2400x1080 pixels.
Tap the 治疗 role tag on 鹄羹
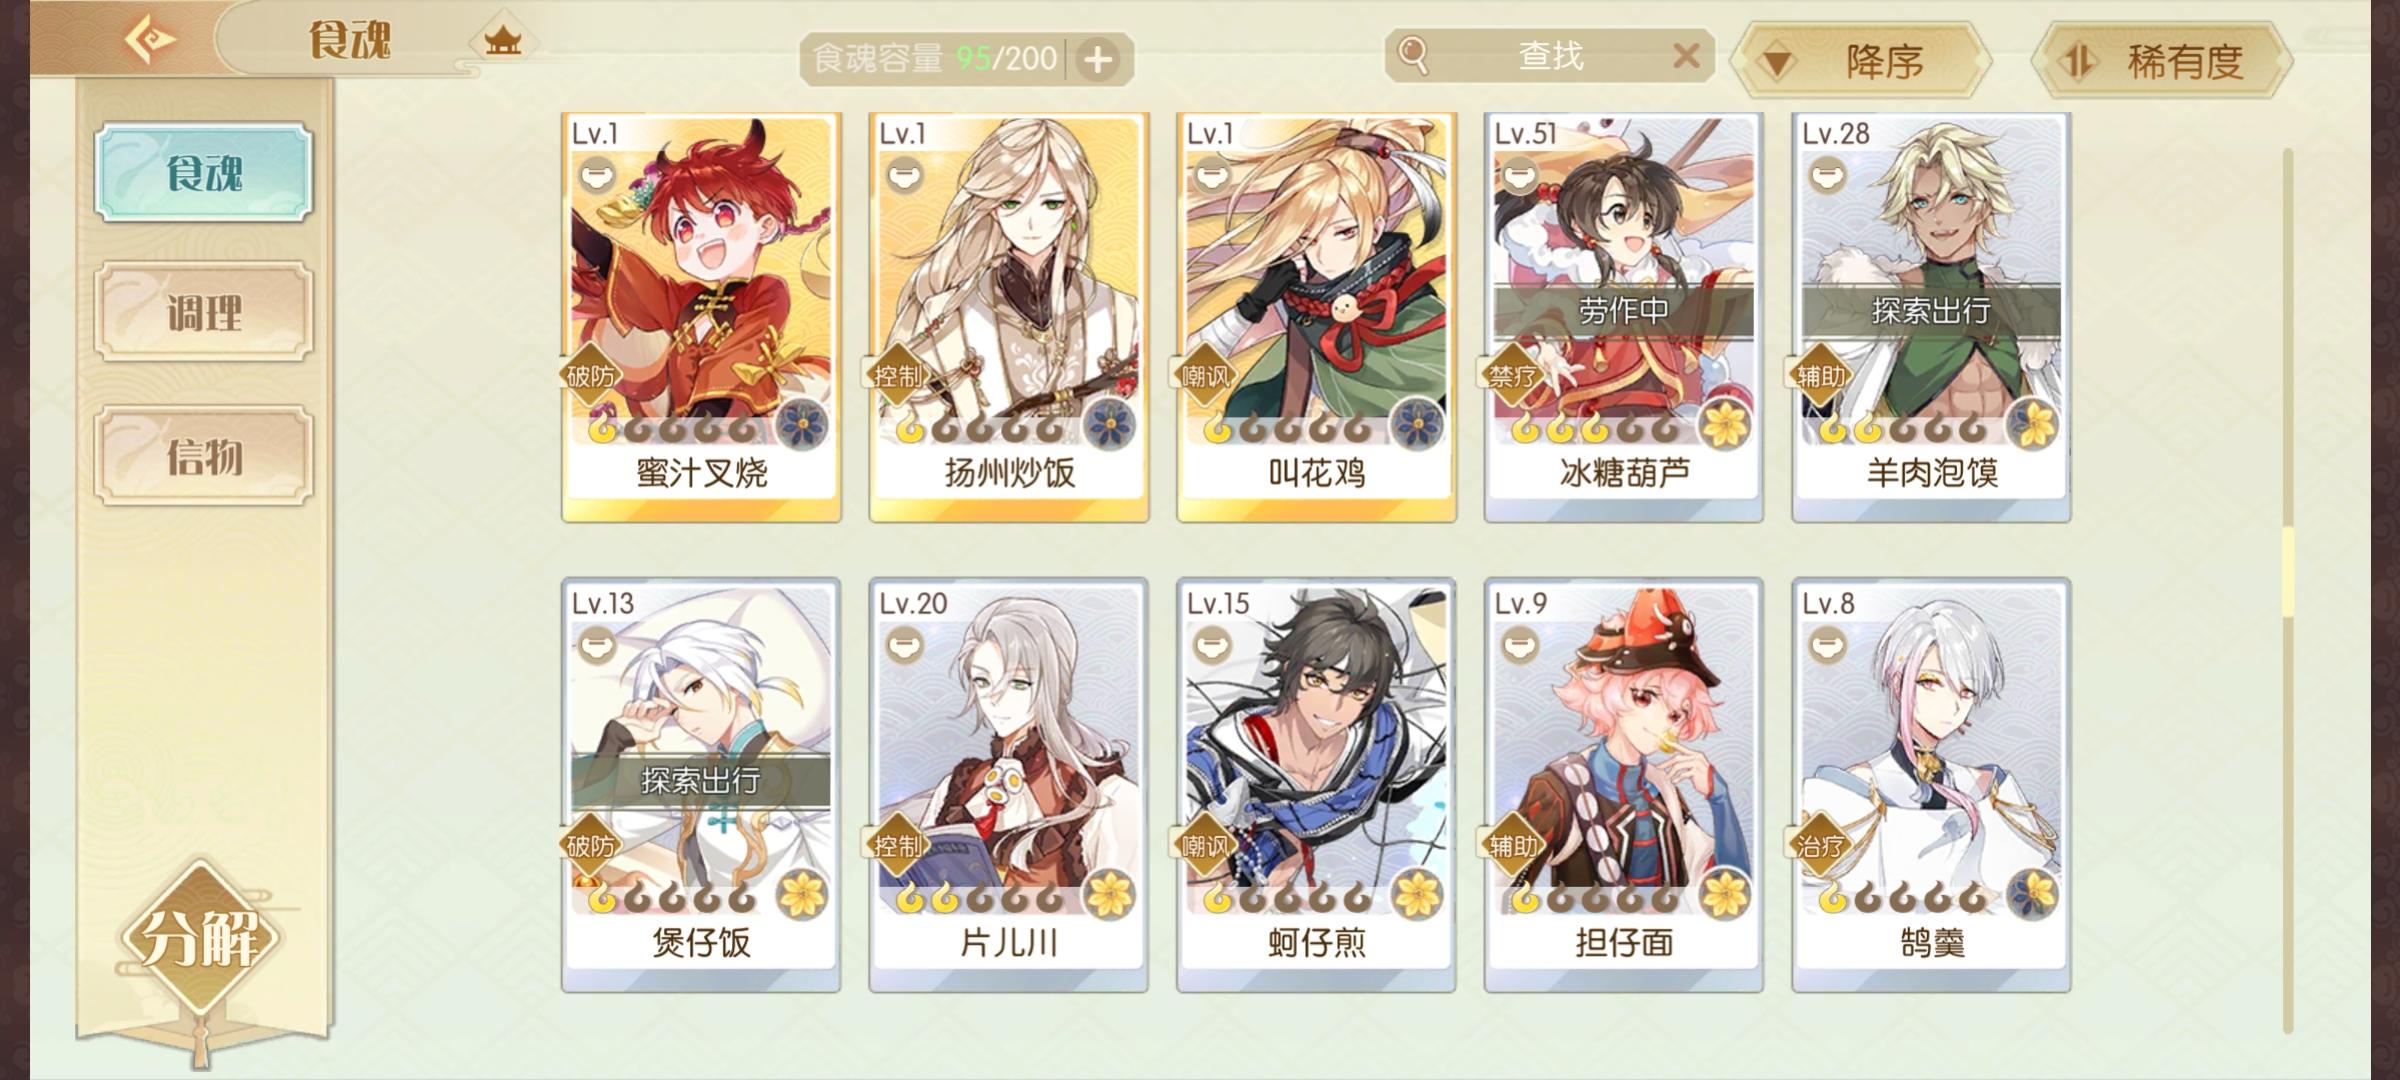pyautogui.click(x=1820, y=847)
